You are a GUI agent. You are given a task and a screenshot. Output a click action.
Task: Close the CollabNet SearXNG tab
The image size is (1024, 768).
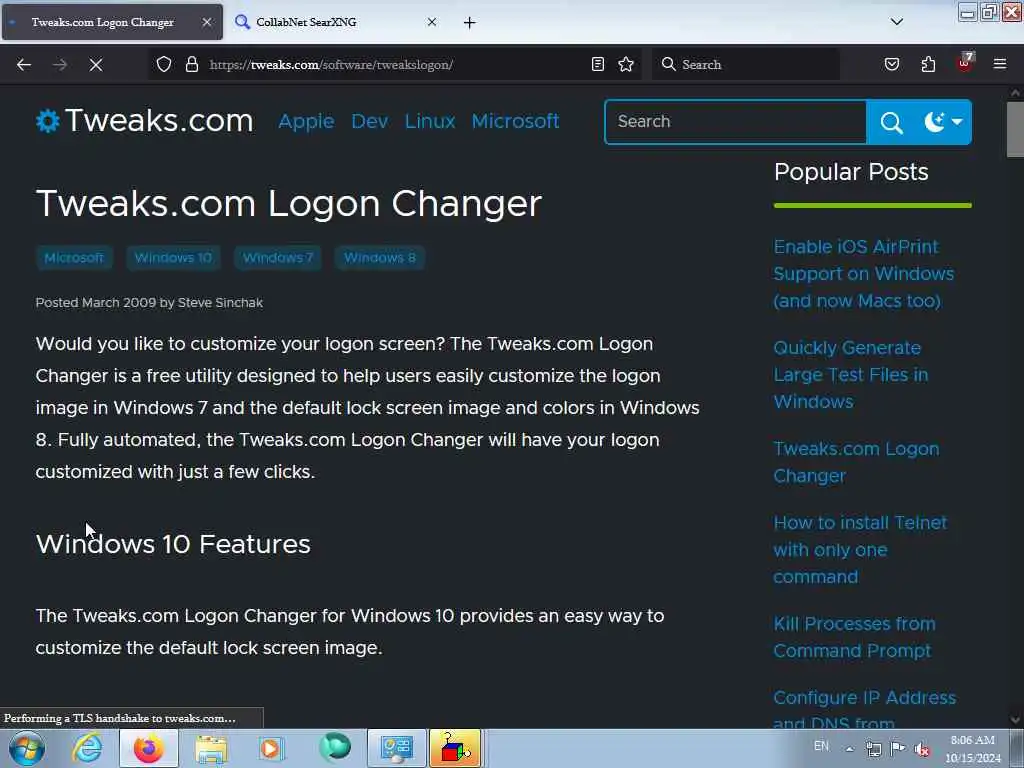click(432, 22)
